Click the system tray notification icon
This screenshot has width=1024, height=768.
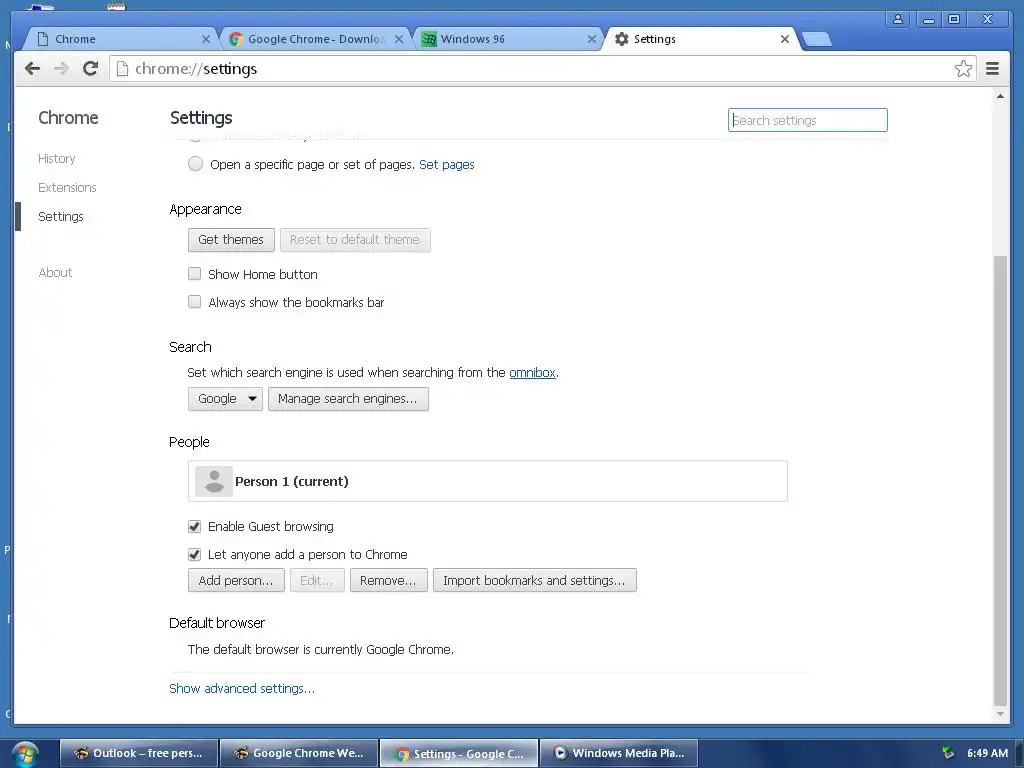point(948,753)
